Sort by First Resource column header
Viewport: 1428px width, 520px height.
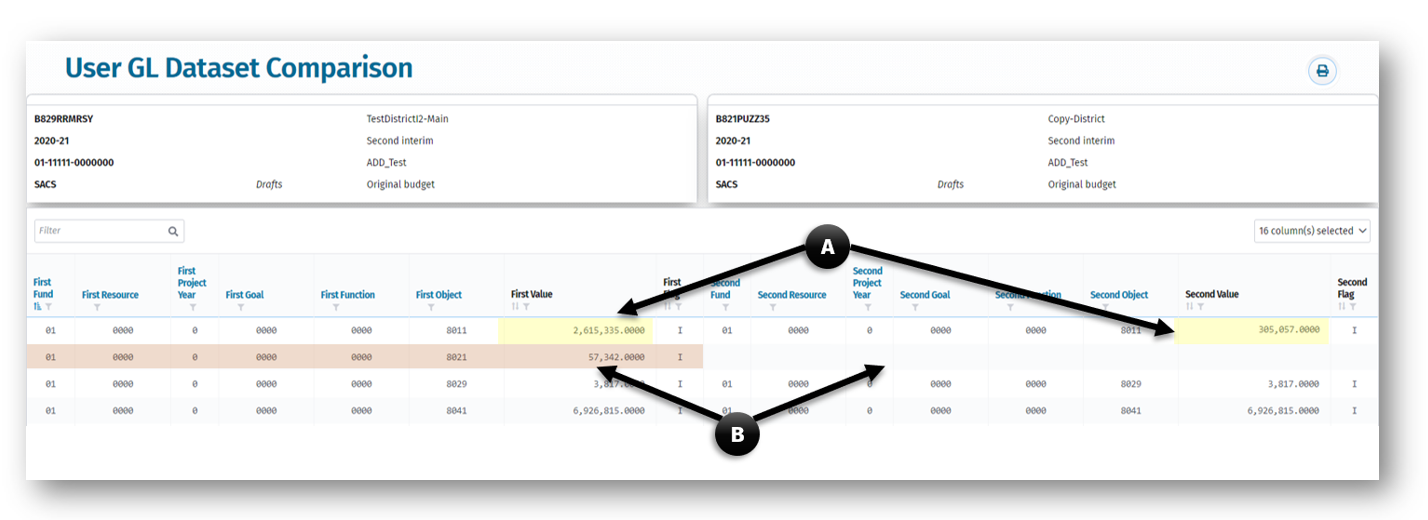[110, 295]
